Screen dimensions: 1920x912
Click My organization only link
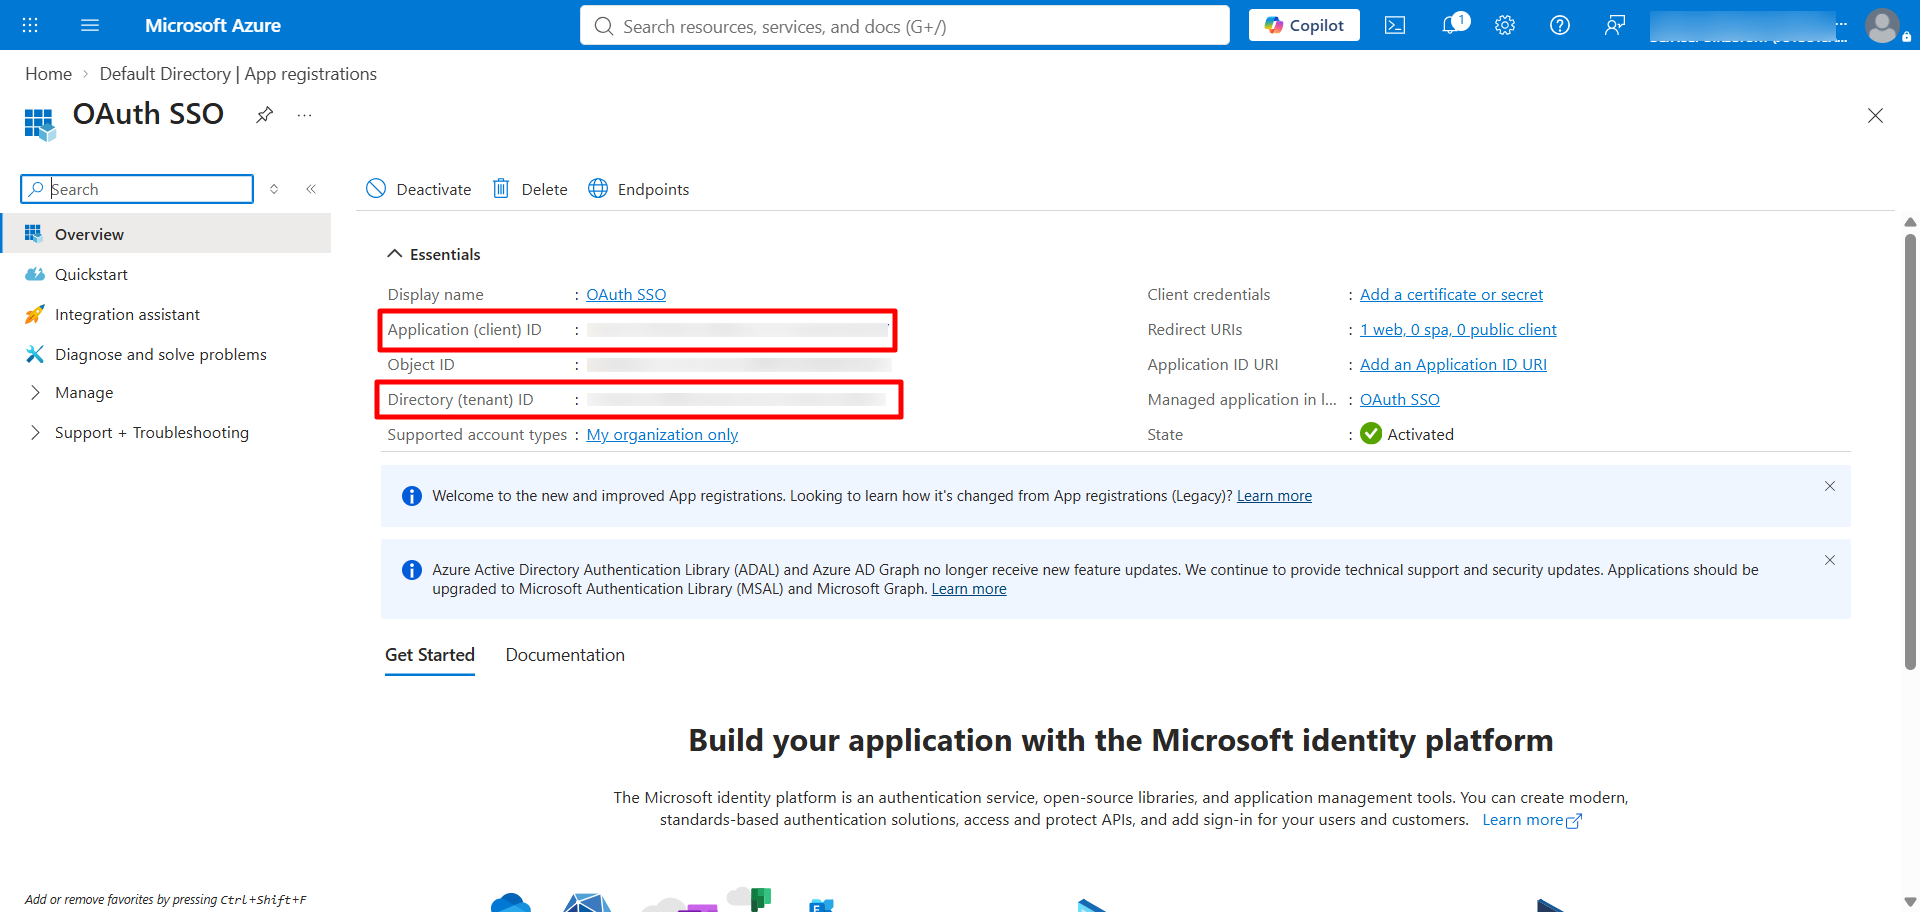[662, 434]
